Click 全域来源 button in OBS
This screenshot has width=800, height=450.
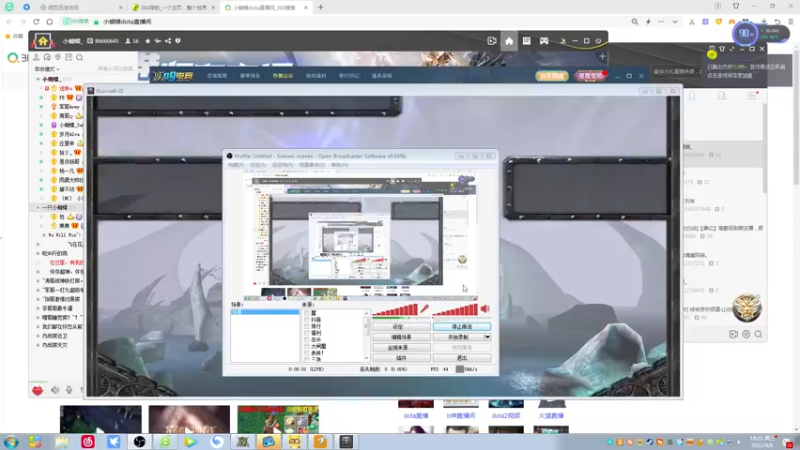click(x=401, y=347)
